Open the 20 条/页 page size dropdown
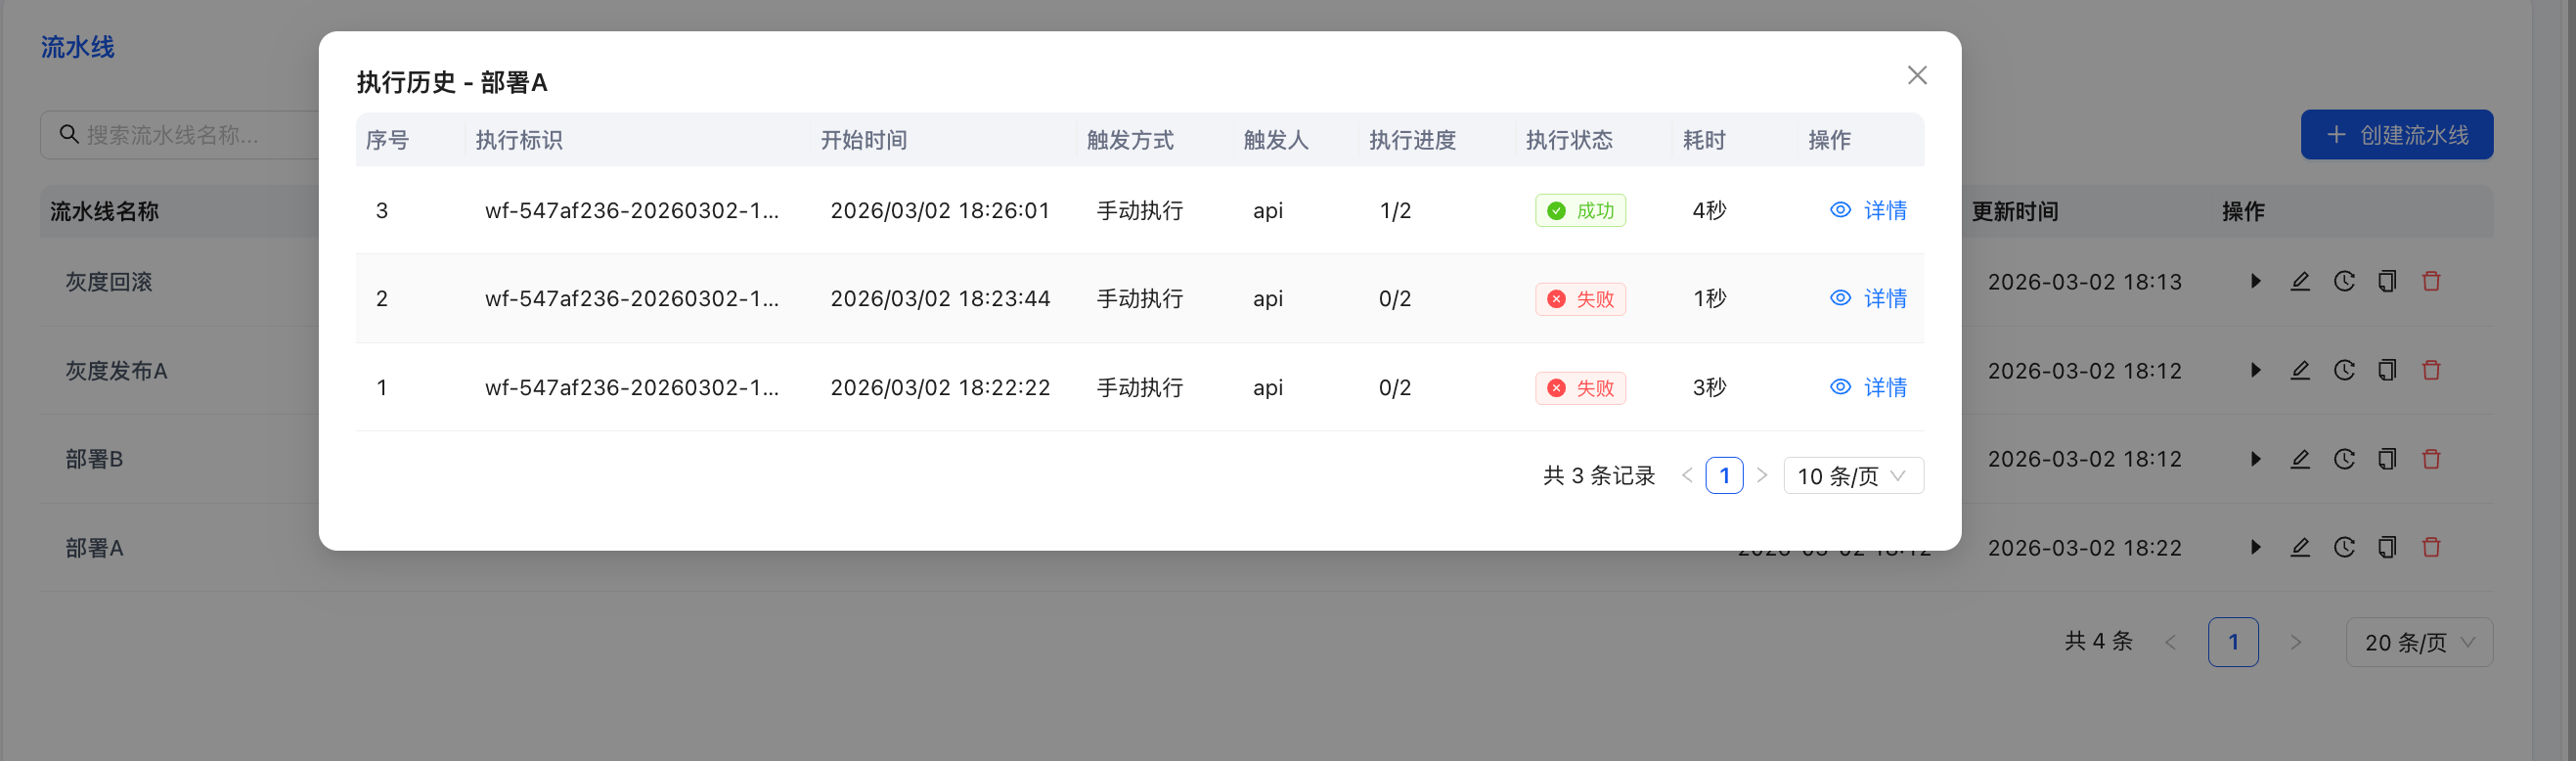The width and height of the screenshot is (2576, 761). click(x=2418, y=642)
